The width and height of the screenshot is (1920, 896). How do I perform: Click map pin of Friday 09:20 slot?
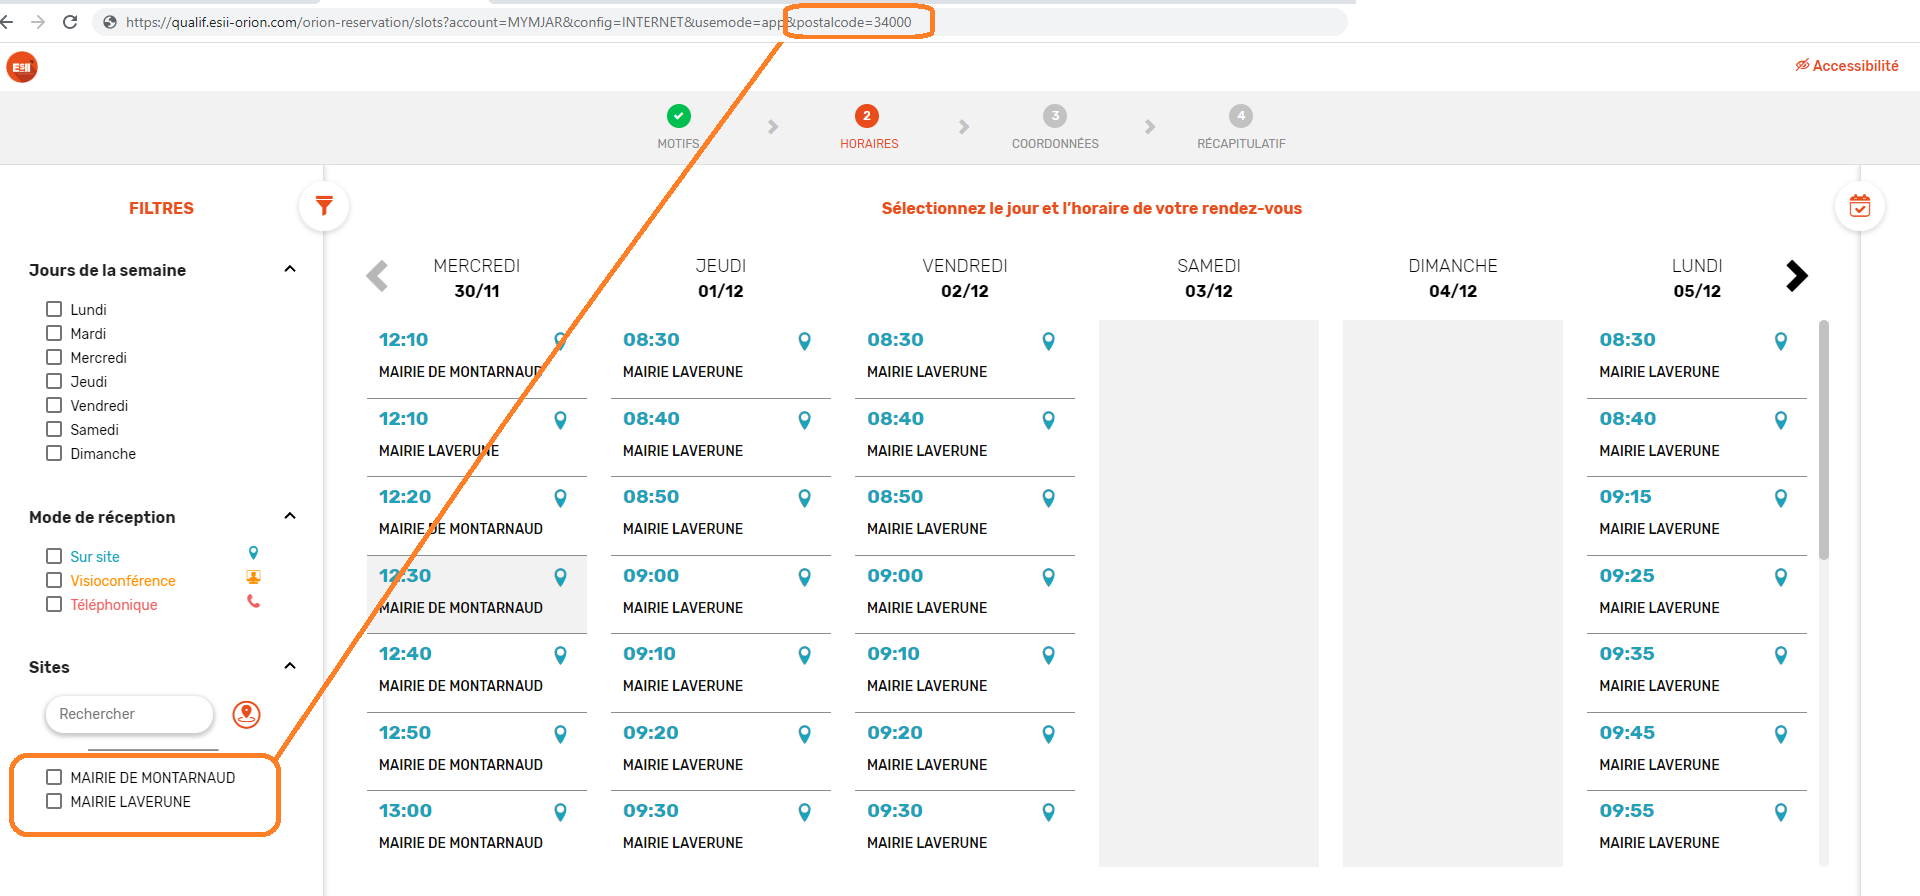pos(1048,734)
